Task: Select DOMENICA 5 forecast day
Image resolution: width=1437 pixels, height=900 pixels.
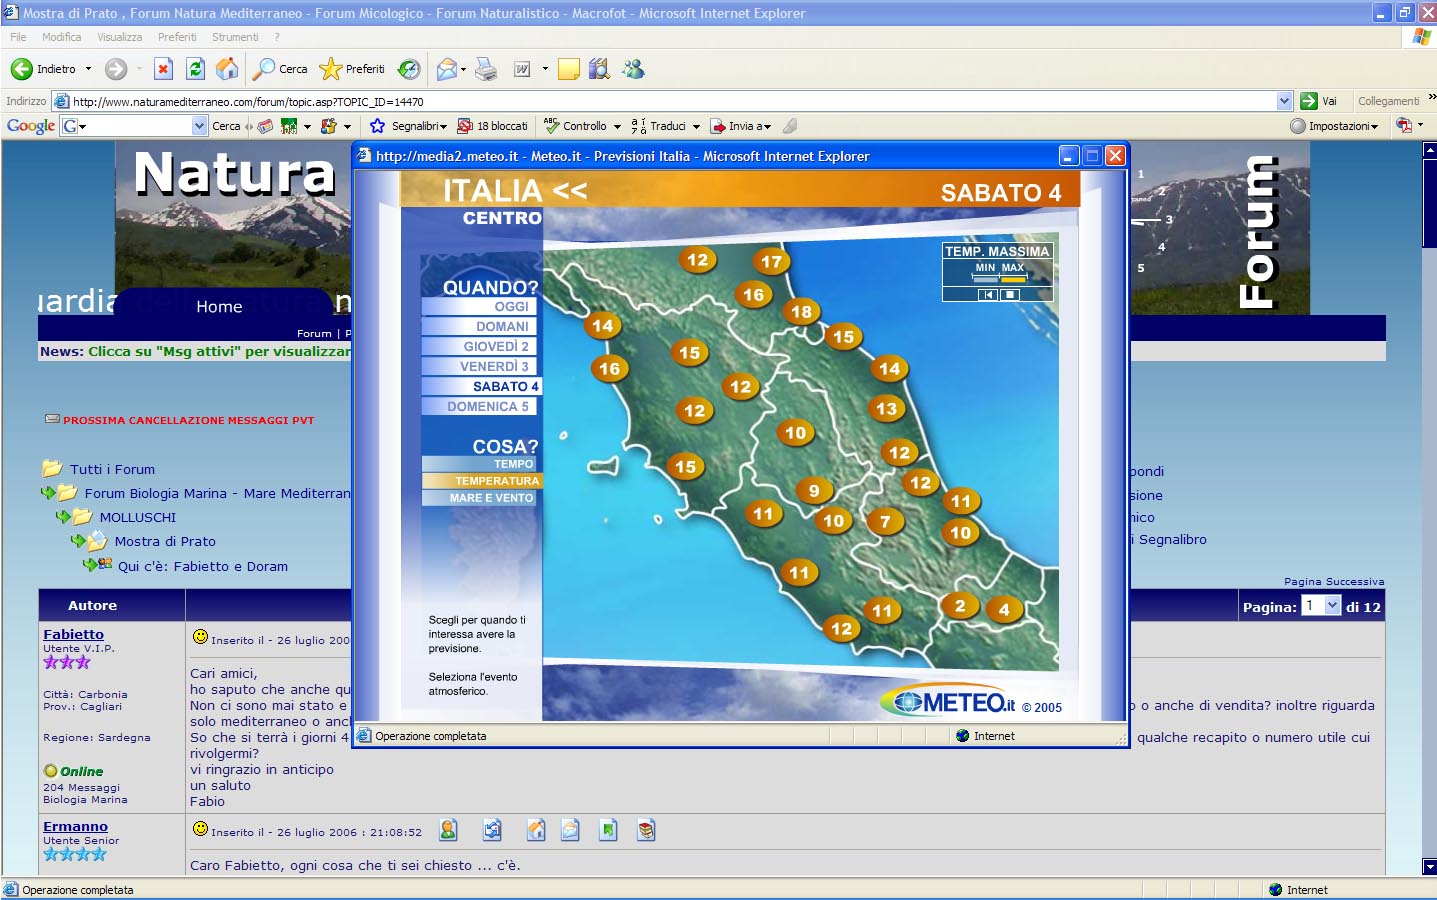Action: pyautogui.click(x=480, y=407)
